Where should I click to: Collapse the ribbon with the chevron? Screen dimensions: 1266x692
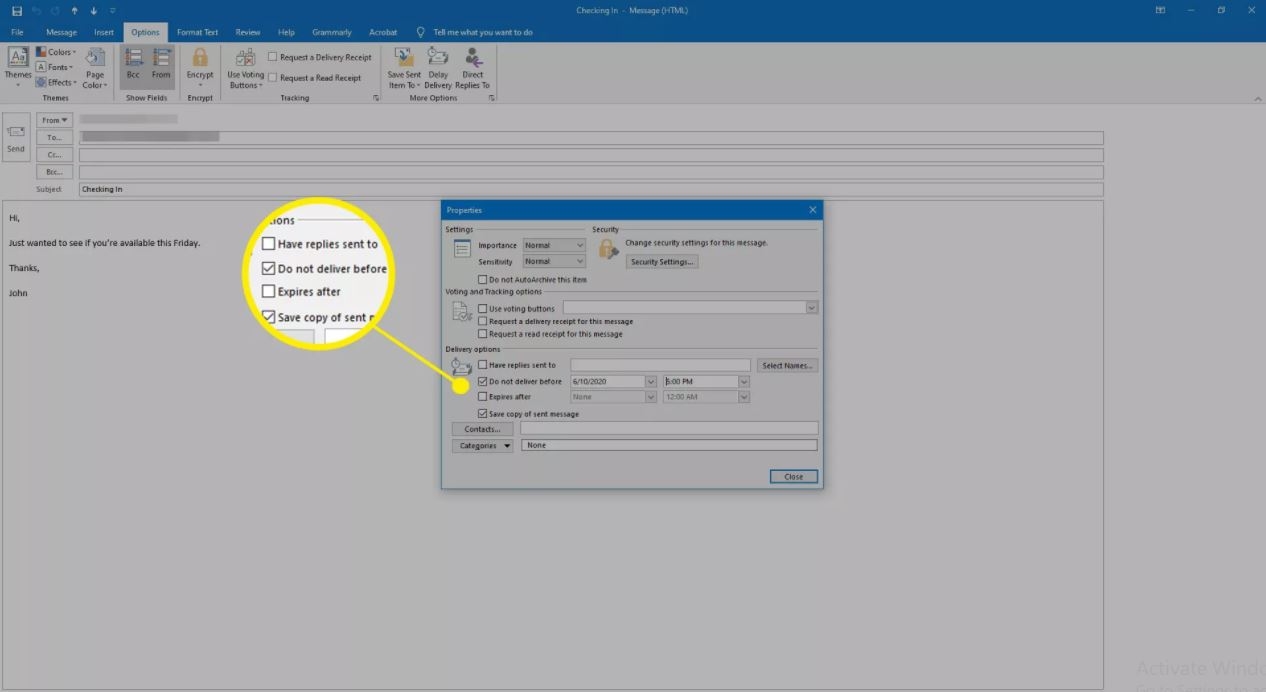(1257, 98)
